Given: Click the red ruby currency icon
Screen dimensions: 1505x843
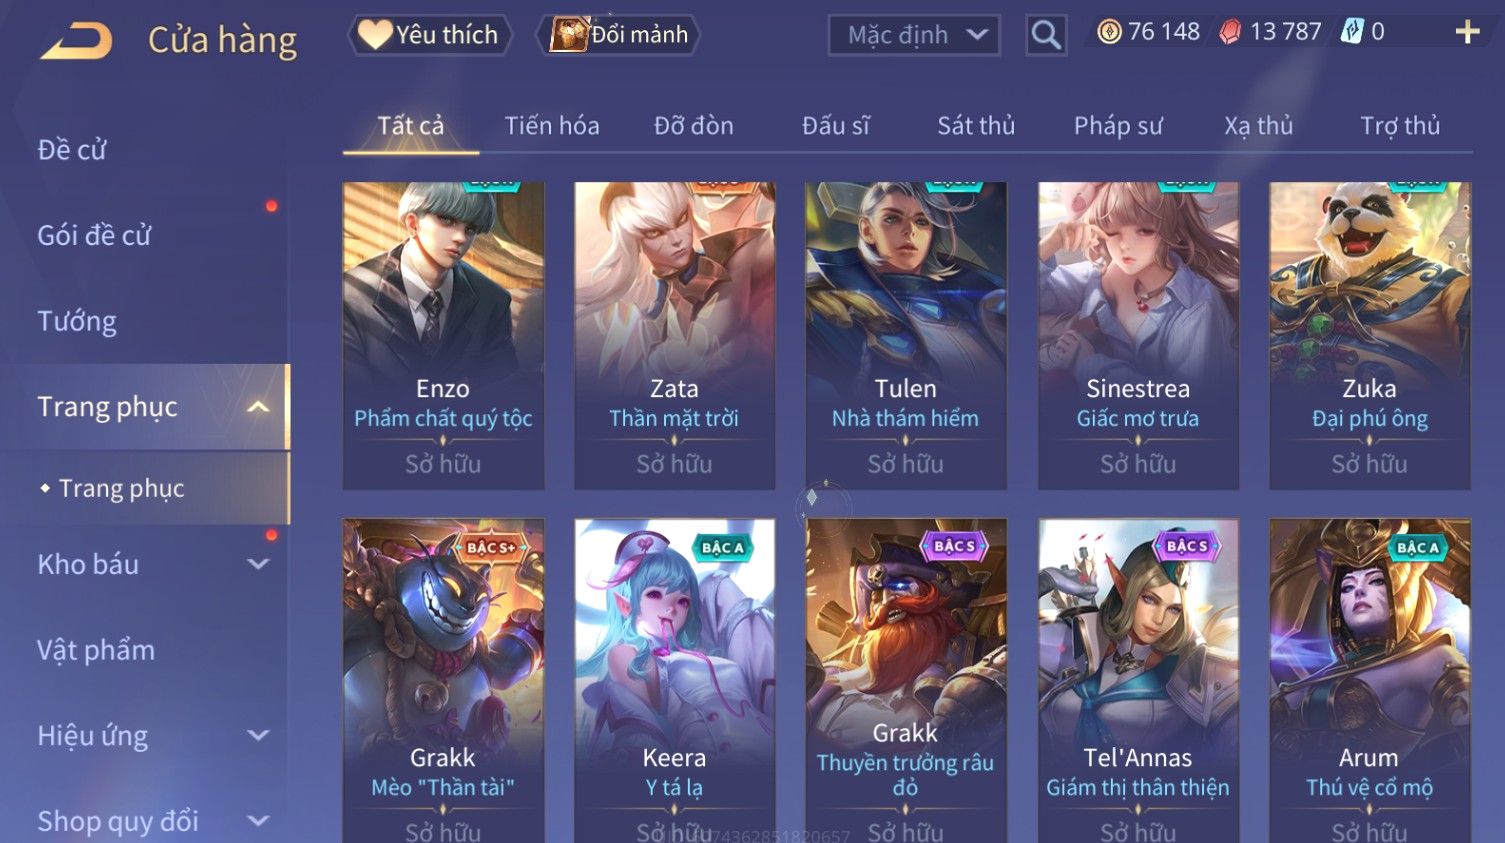Looking at the screenshot, I should pyautogui.click(x=1230, y=32).
